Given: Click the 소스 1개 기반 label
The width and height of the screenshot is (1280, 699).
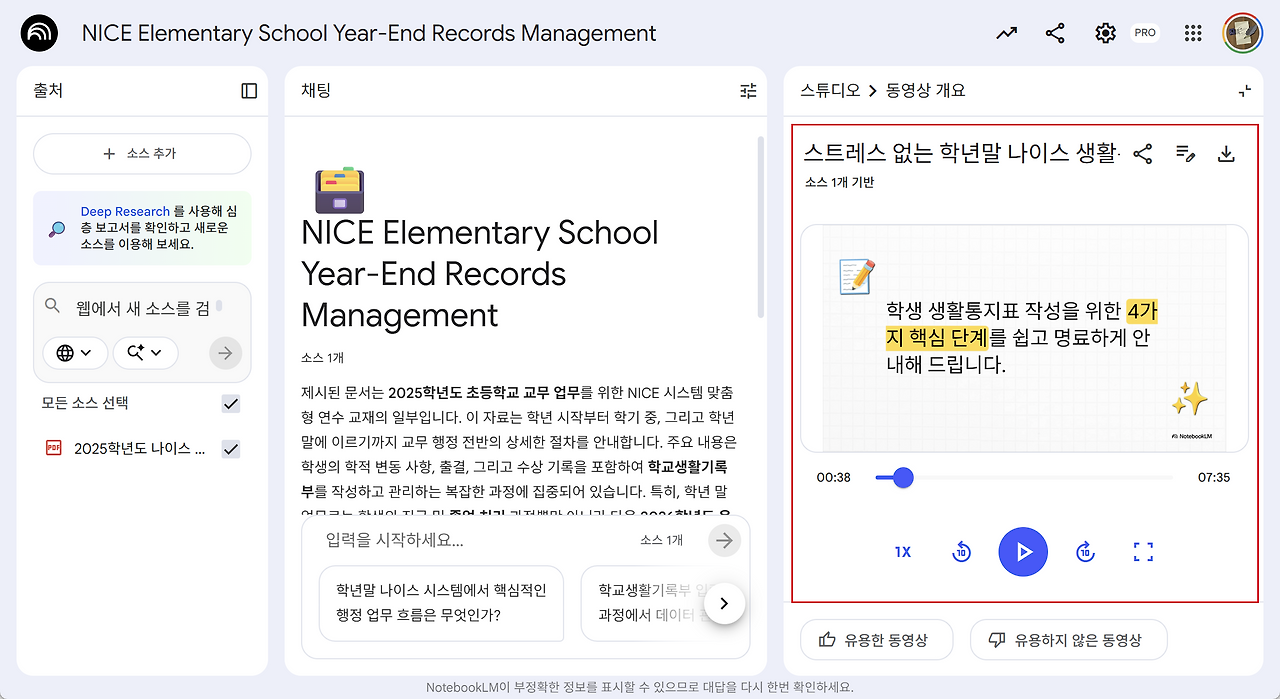Looking at the screenshot, I should point(840,183).
